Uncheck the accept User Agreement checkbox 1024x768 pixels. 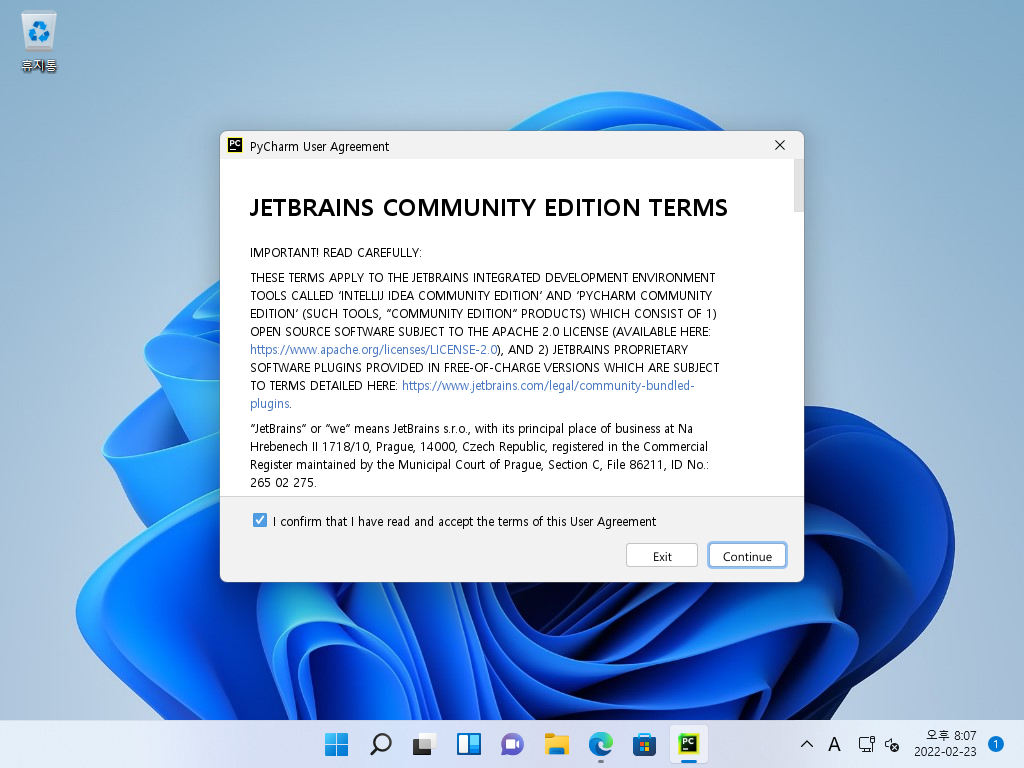tap(260, 520)
